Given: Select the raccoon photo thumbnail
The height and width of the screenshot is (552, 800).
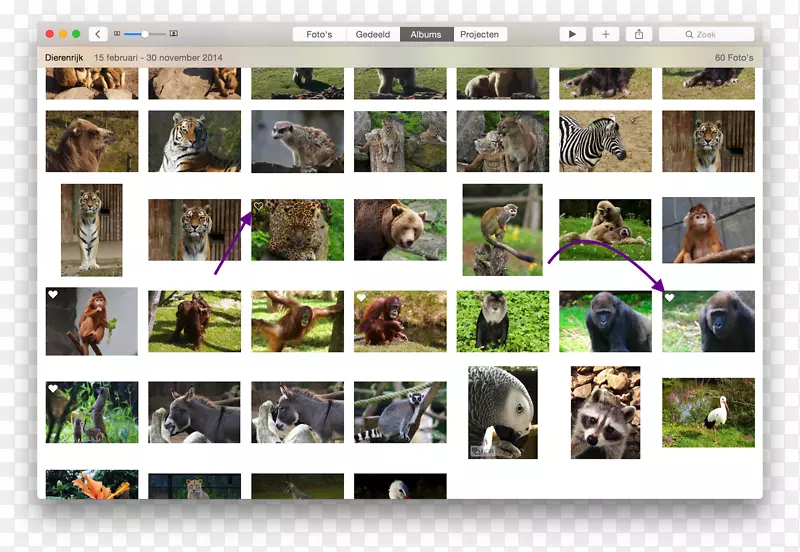Looking at the screenshot, I should (605, 412).
